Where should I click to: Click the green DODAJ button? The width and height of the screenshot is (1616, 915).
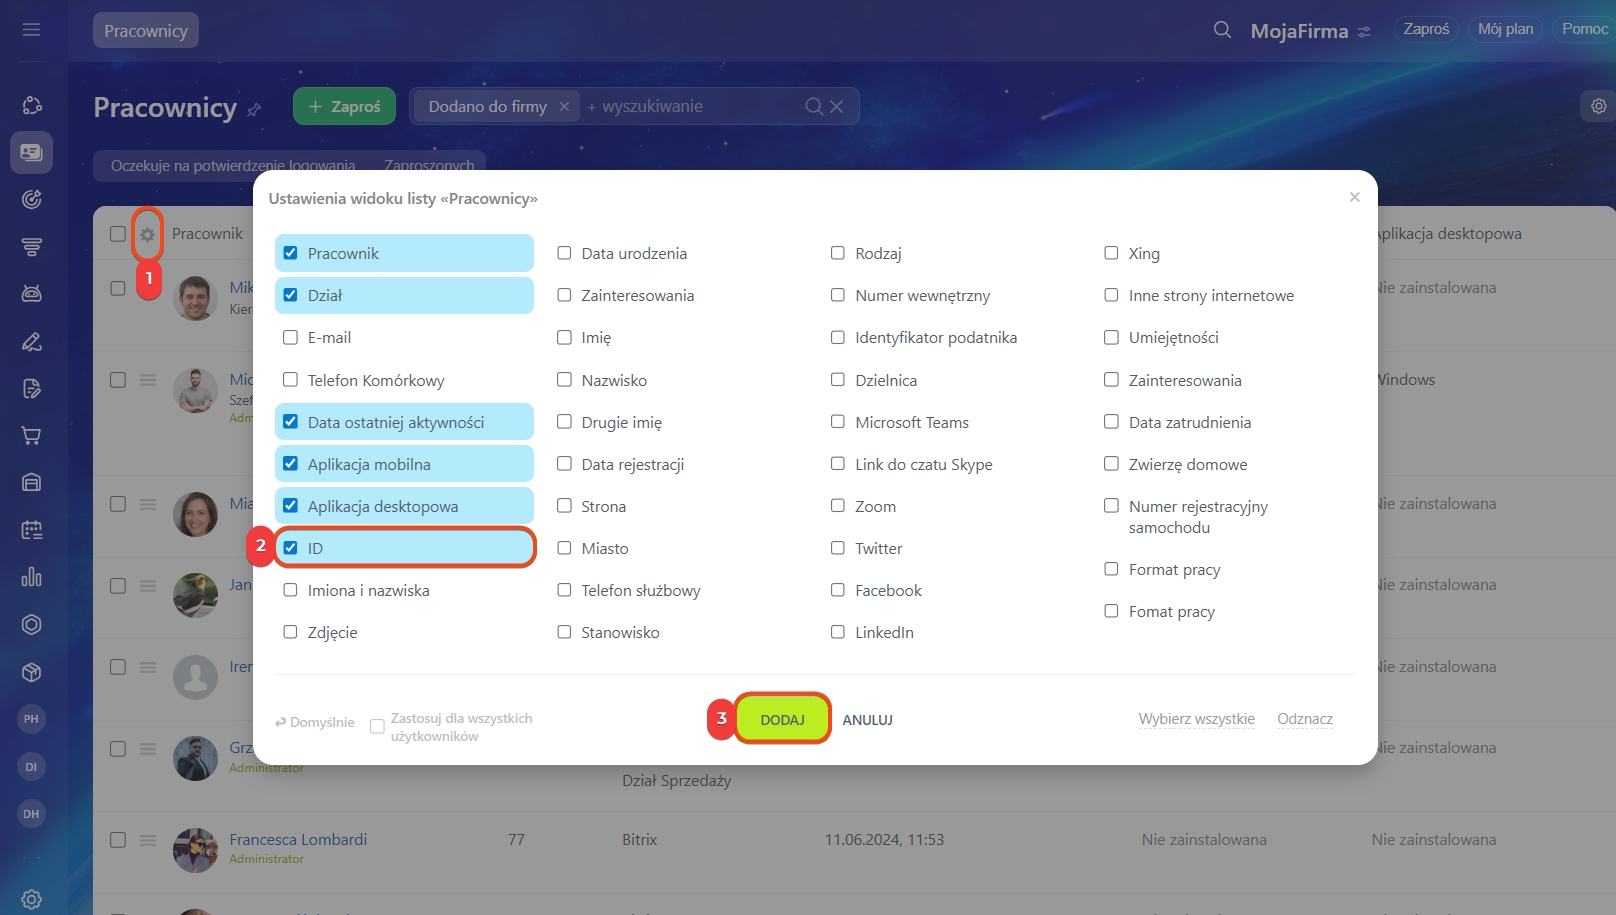(782, 719)
